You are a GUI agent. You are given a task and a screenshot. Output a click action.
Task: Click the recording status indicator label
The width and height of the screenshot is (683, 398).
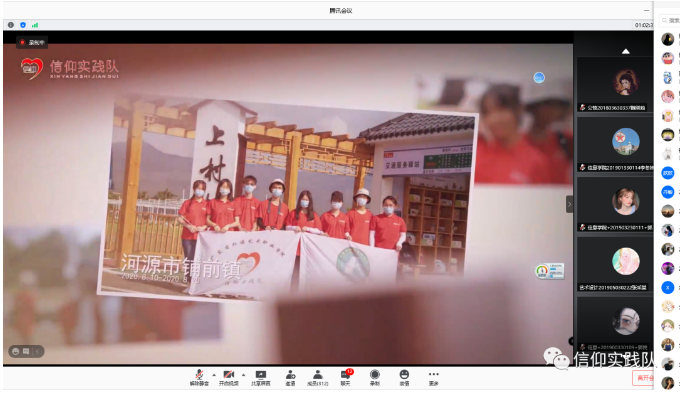pos(32,42)
